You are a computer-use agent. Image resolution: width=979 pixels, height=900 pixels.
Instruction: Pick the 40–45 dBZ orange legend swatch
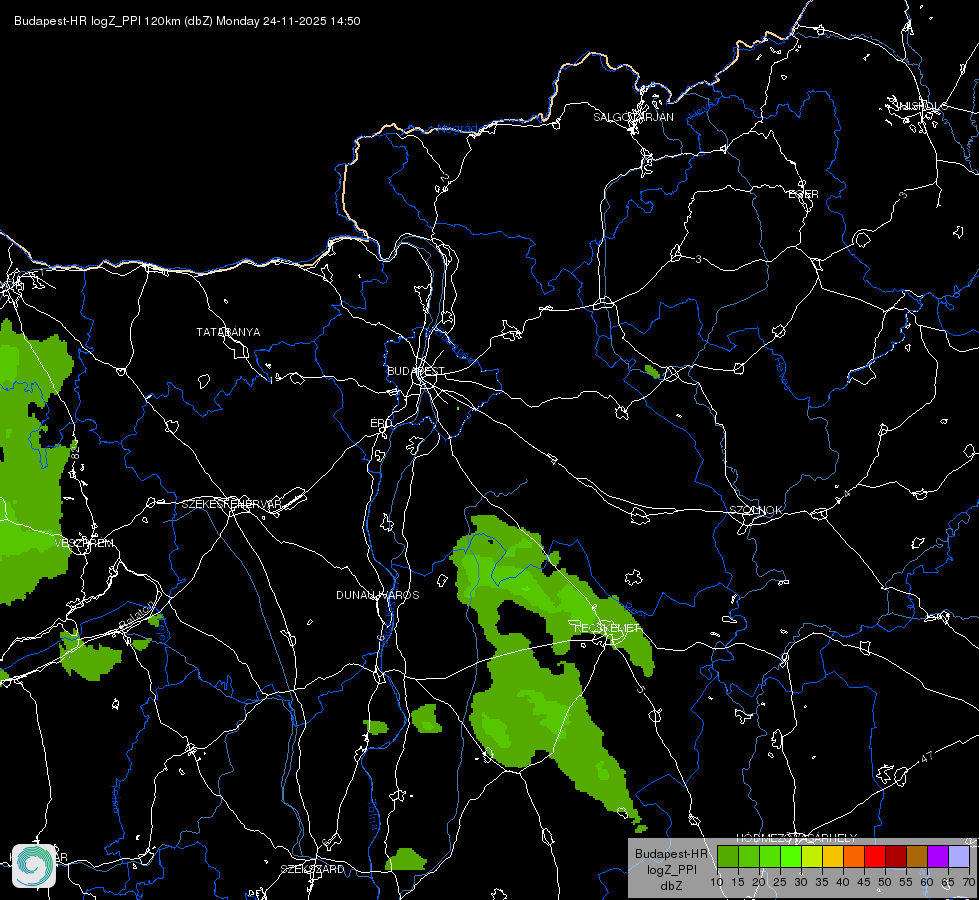click(x=854, y=856)
